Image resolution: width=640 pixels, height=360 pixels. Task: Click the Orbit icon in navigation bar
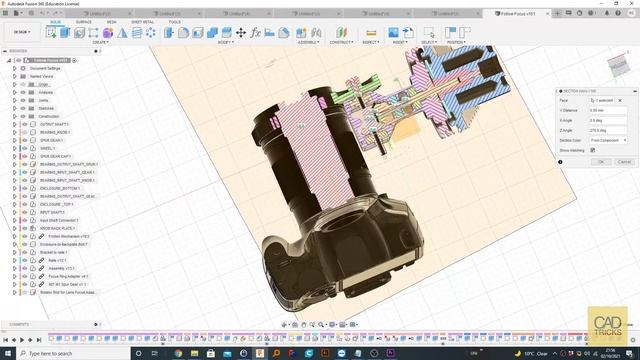tap(284, 324)
